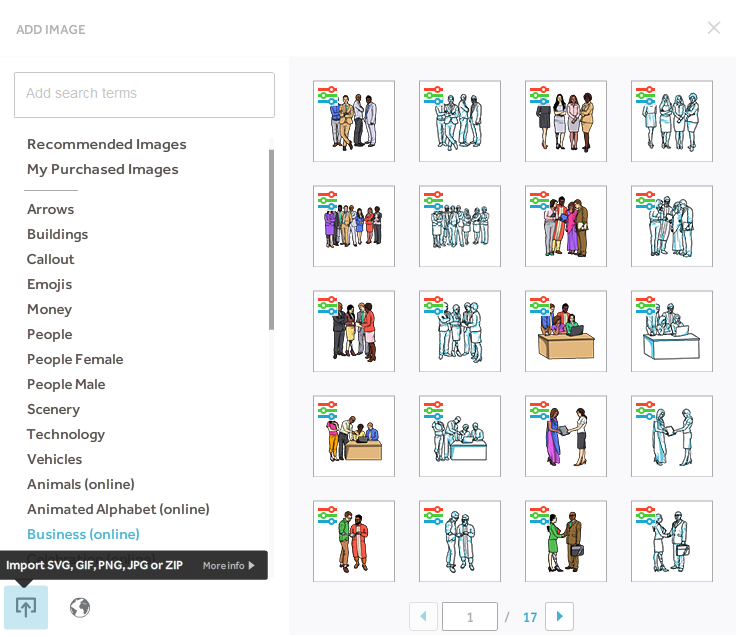Select My Purchased Images category
737x637 pixels.
(103, 169)
